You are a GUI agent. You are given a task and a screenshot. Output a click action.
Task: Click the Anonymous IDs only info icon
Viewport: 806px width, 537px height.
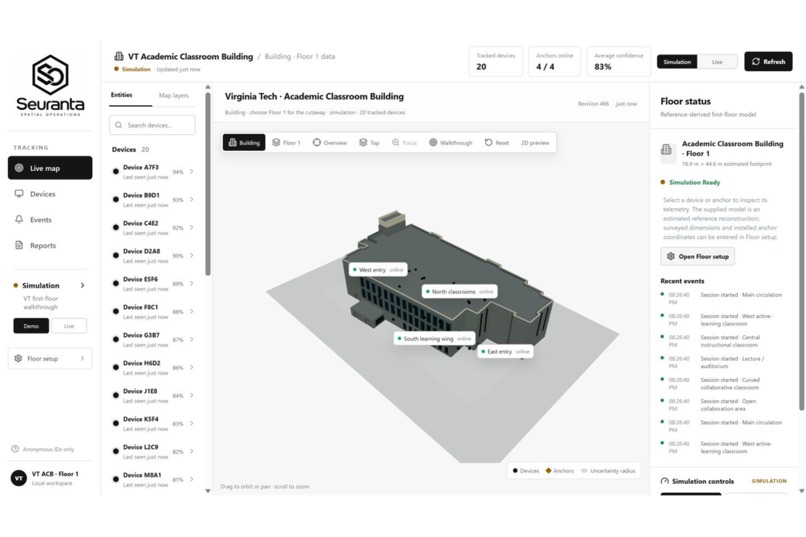tap(15, 449)
